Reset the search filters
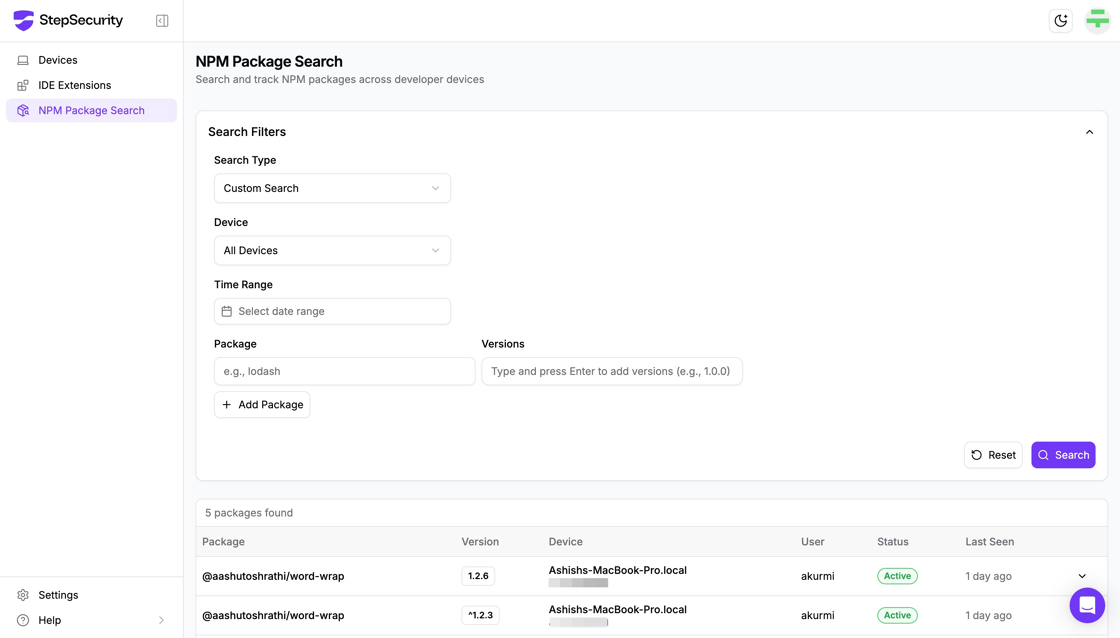This screenshot has width=1120, height=638. coord(993,455)
